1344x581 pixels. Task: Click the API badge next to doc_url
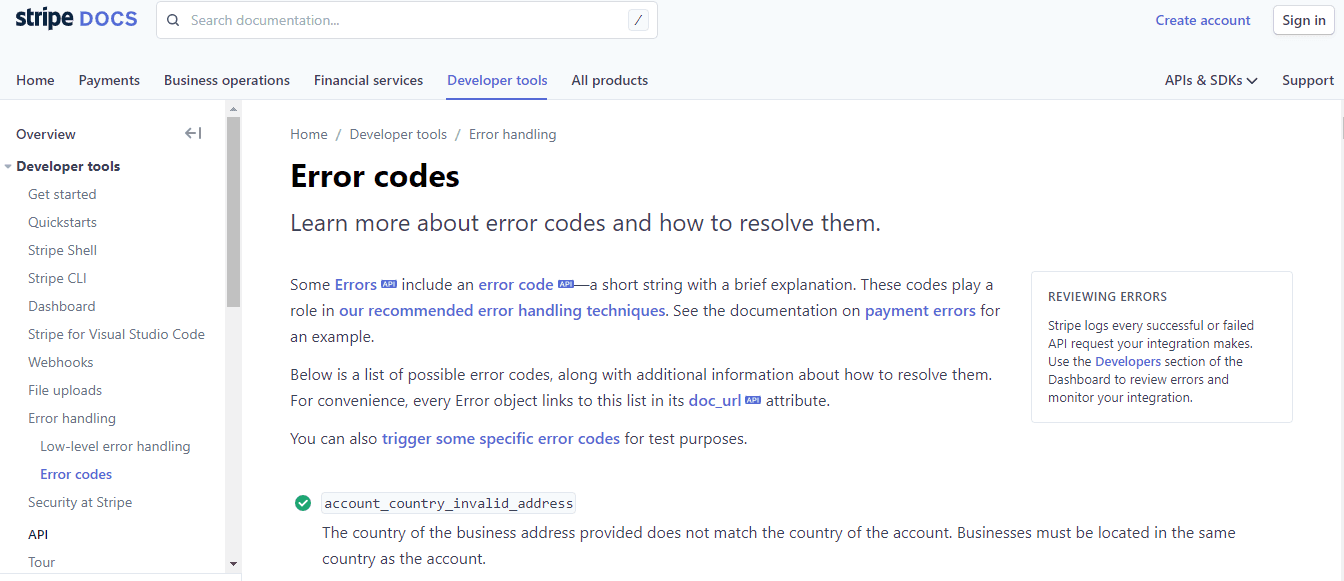point(753,401)
